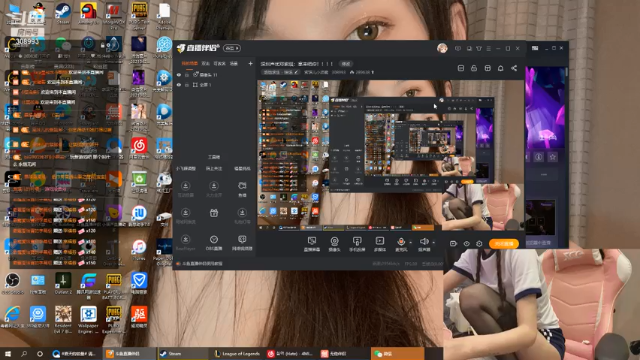Screen dimensions: 640x360
Task: Click the camera-shaped tool in tools grid top row
Action: point(242,186)
